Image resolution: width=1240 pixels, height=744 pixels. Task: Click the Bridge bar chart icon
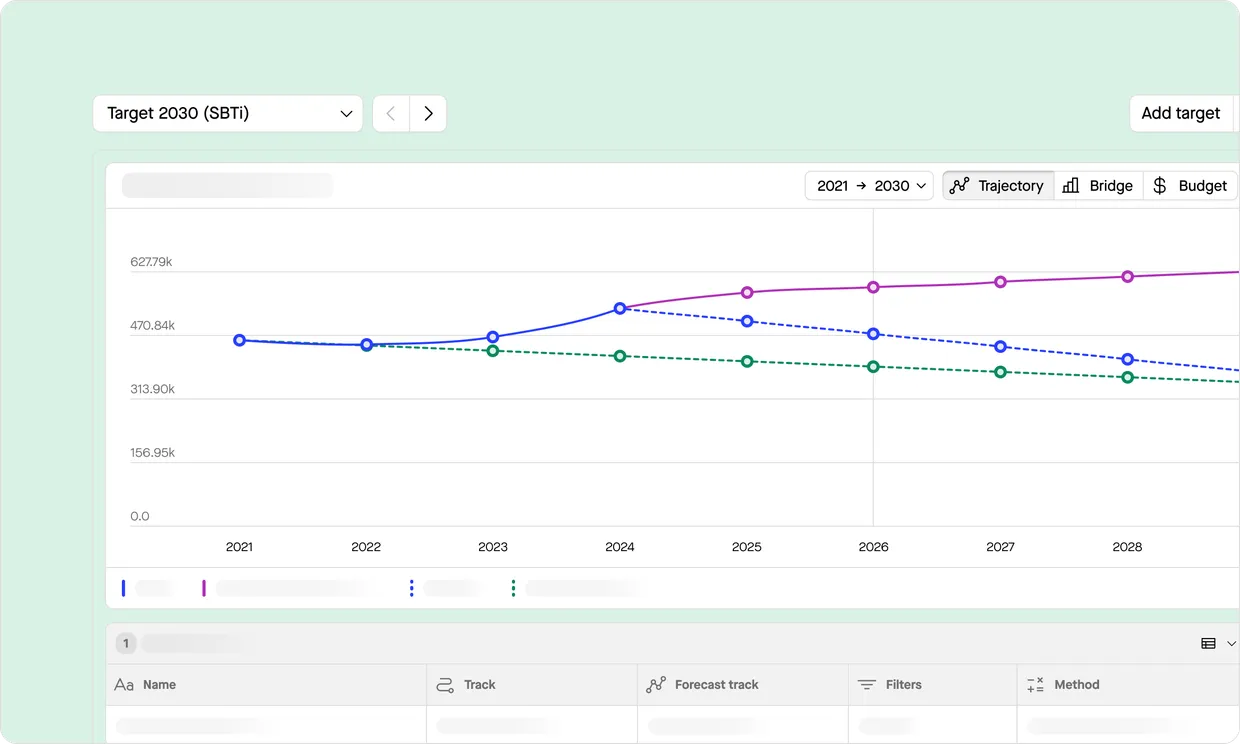(x=1070, y=185)
